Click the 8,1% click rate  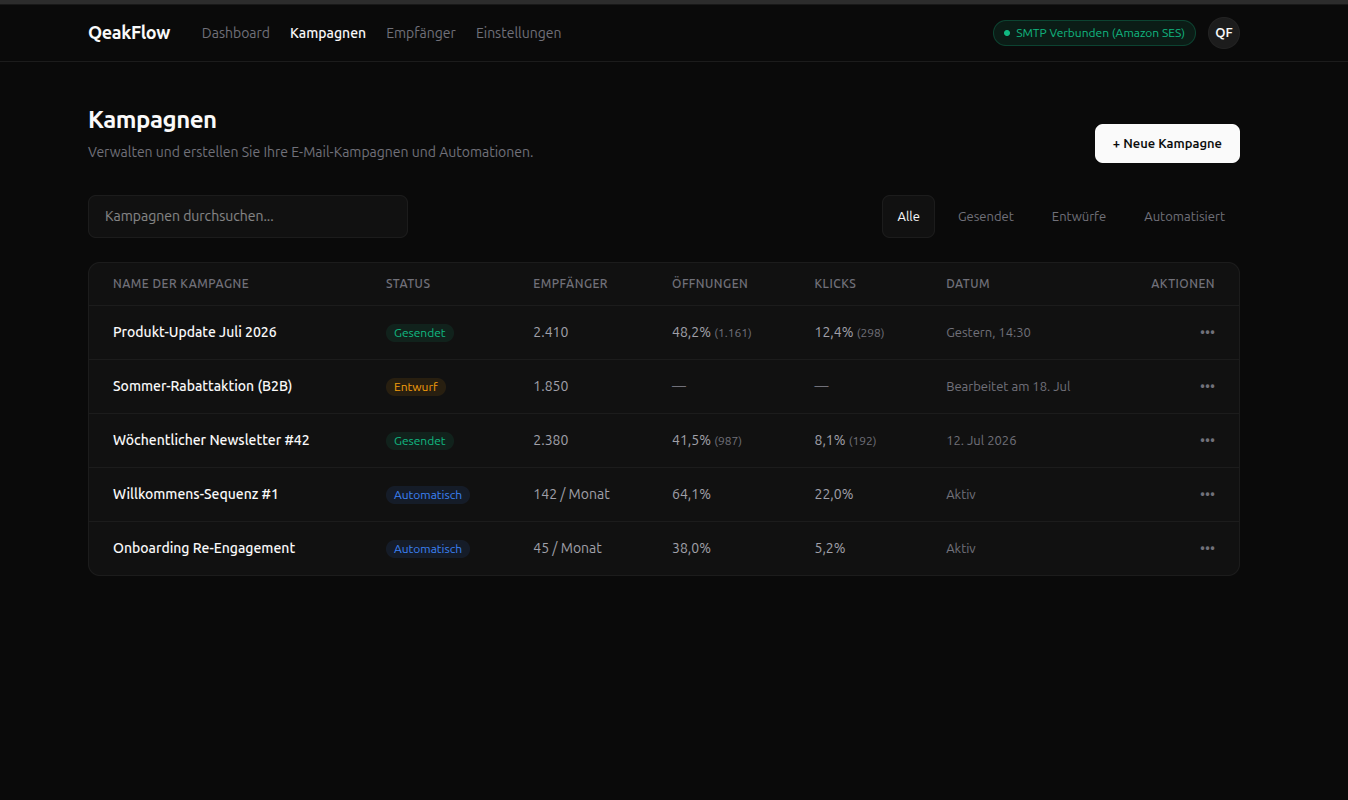tap(830, 440)
